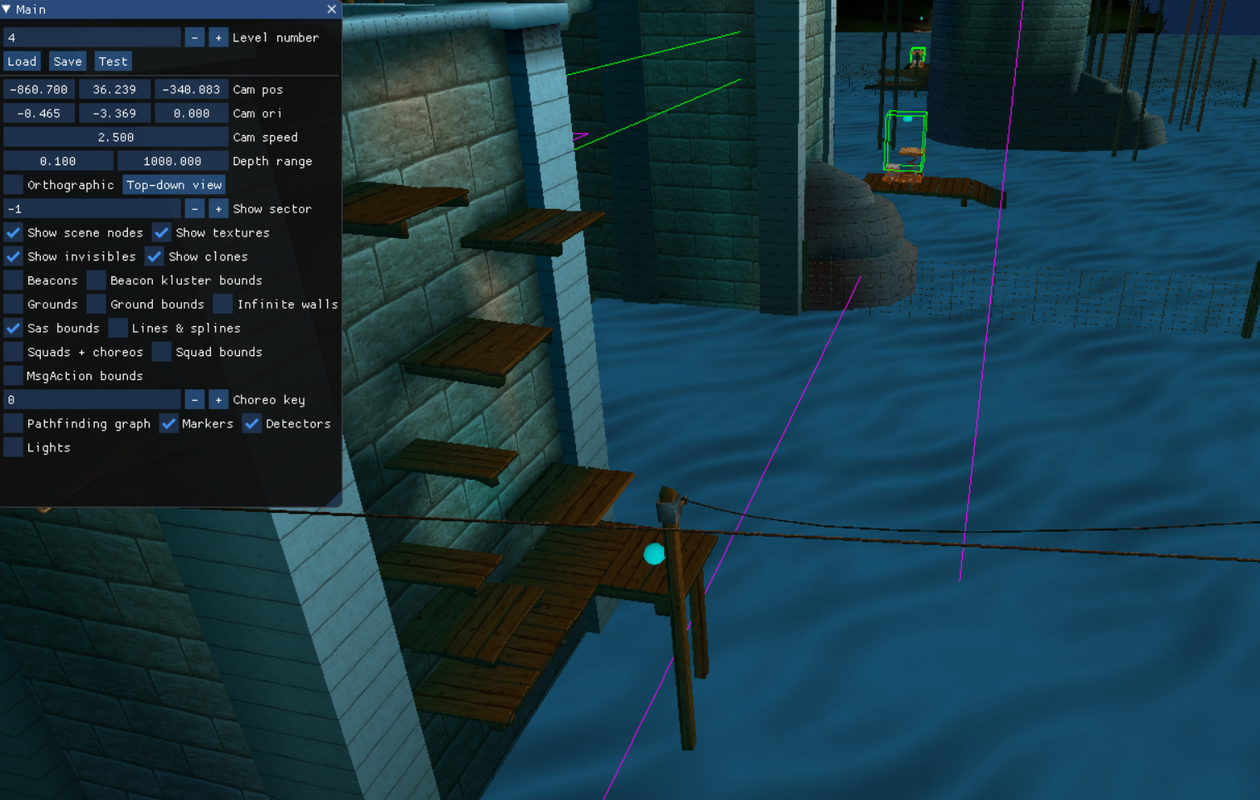Image resolution: width=1260 pixels, height=800 pixels.
Task: Click the Show sector input field
Action: (x=92, y=209)
